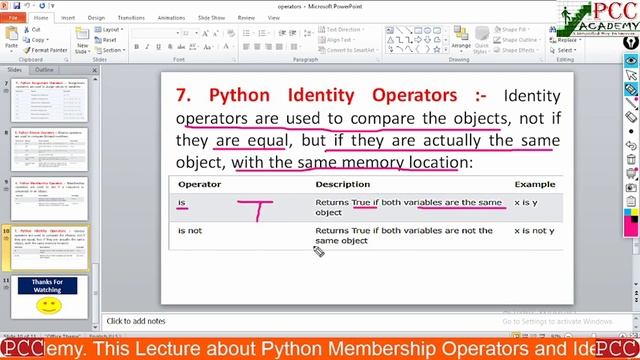Click the Copy command
640x360 pixels.
36,40
